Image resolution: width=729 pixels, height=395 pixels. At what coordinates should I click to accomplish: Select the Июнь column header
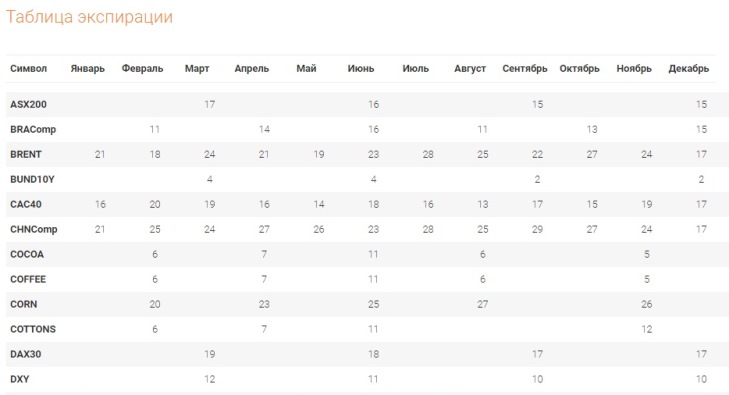[361, 69]
